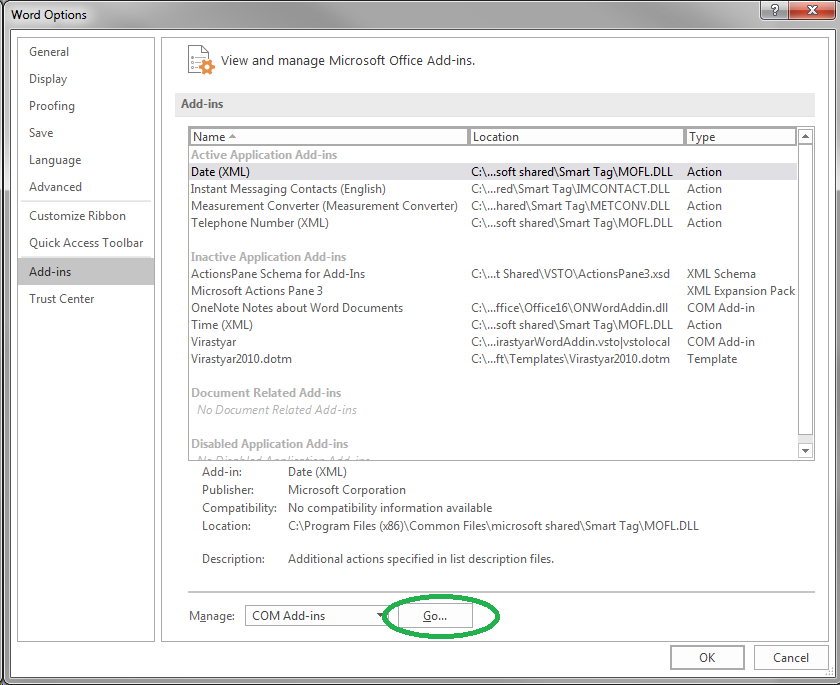This screenshot has width=840, height=685.
Task: Select ActionsPane Schema for Add-Ins row
Action: pyautogui.click(x=493, y=274)
